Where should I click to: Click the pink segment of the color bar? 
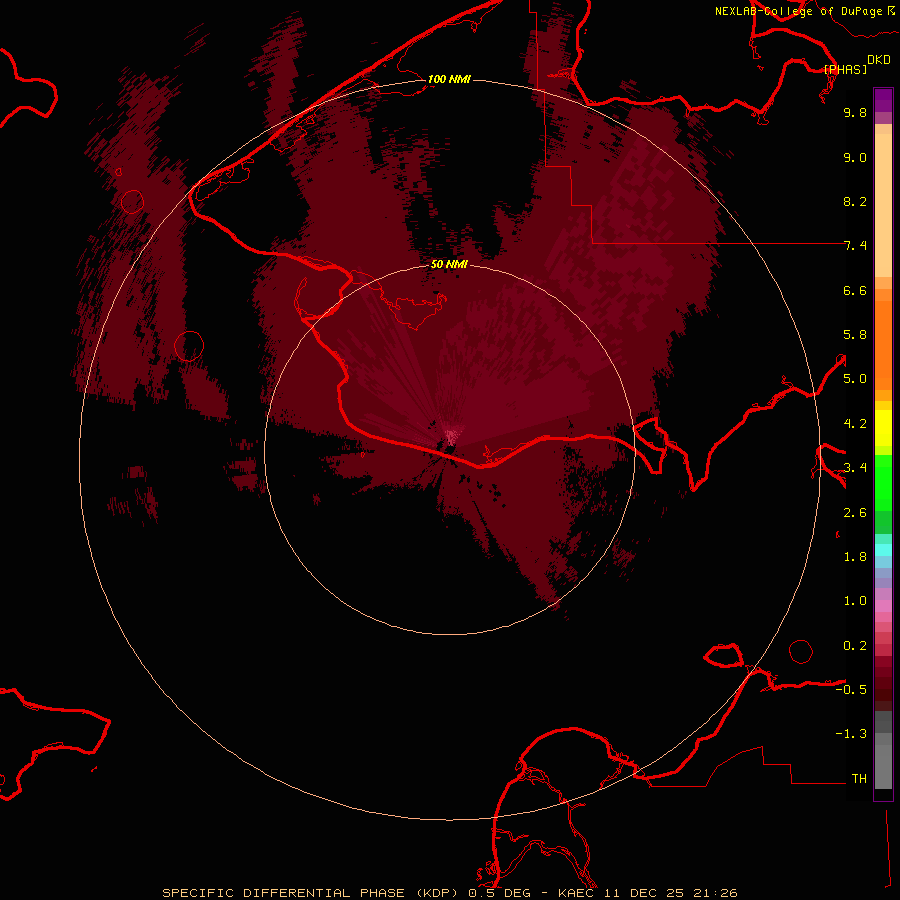click(x=883, y=606)
